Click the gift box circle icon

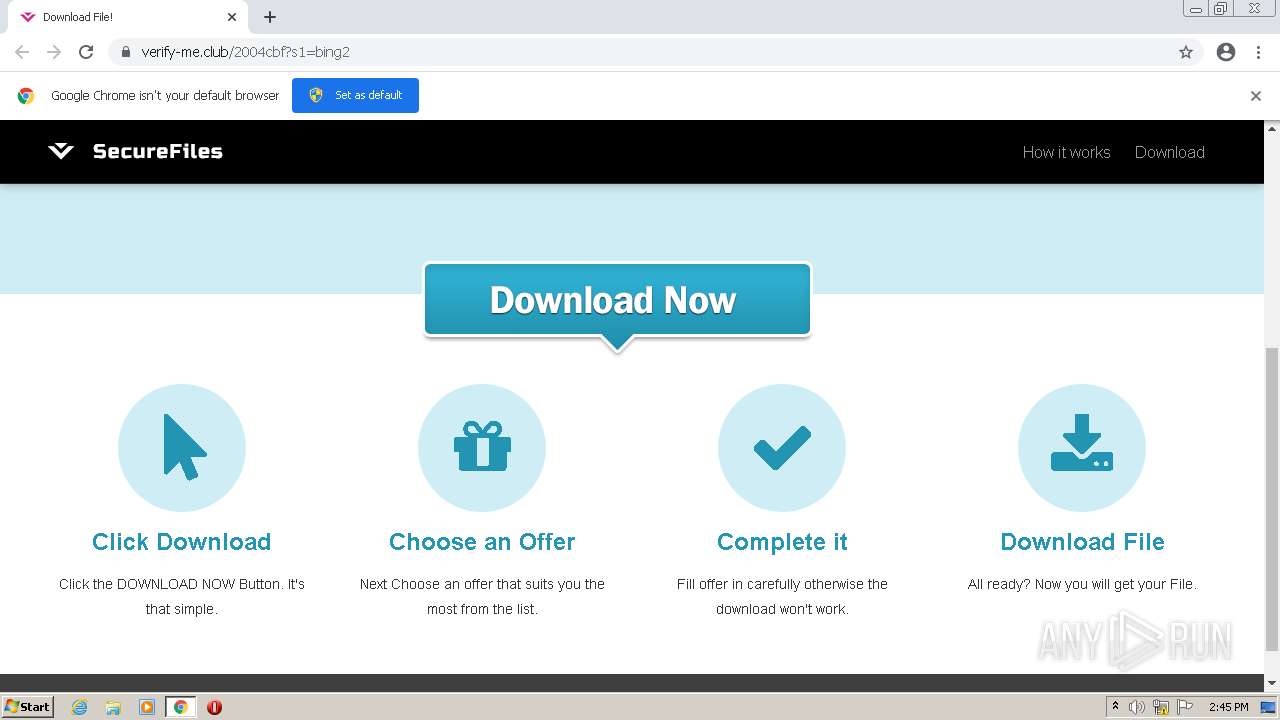click(x=482, y=448)
